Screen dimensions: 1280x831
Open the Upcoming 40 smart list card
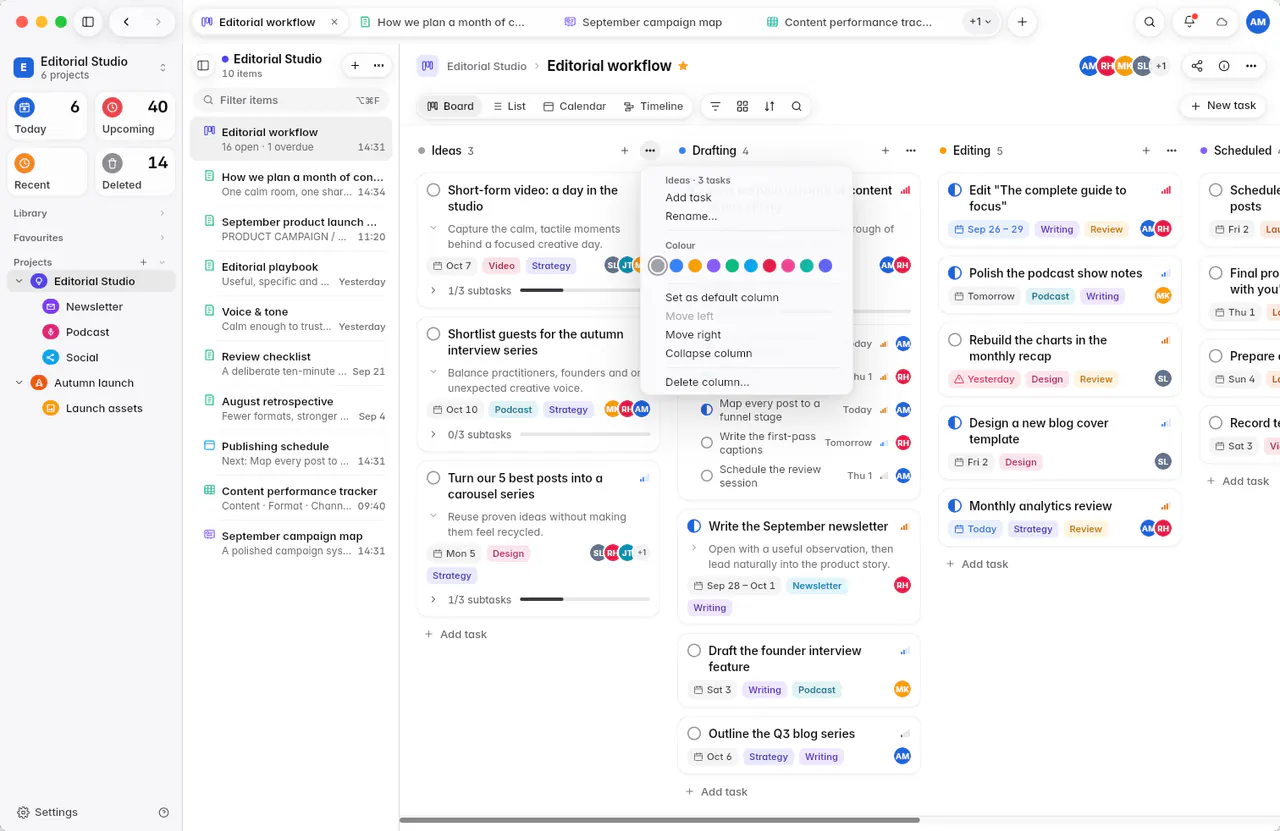[x=135, y=116]
